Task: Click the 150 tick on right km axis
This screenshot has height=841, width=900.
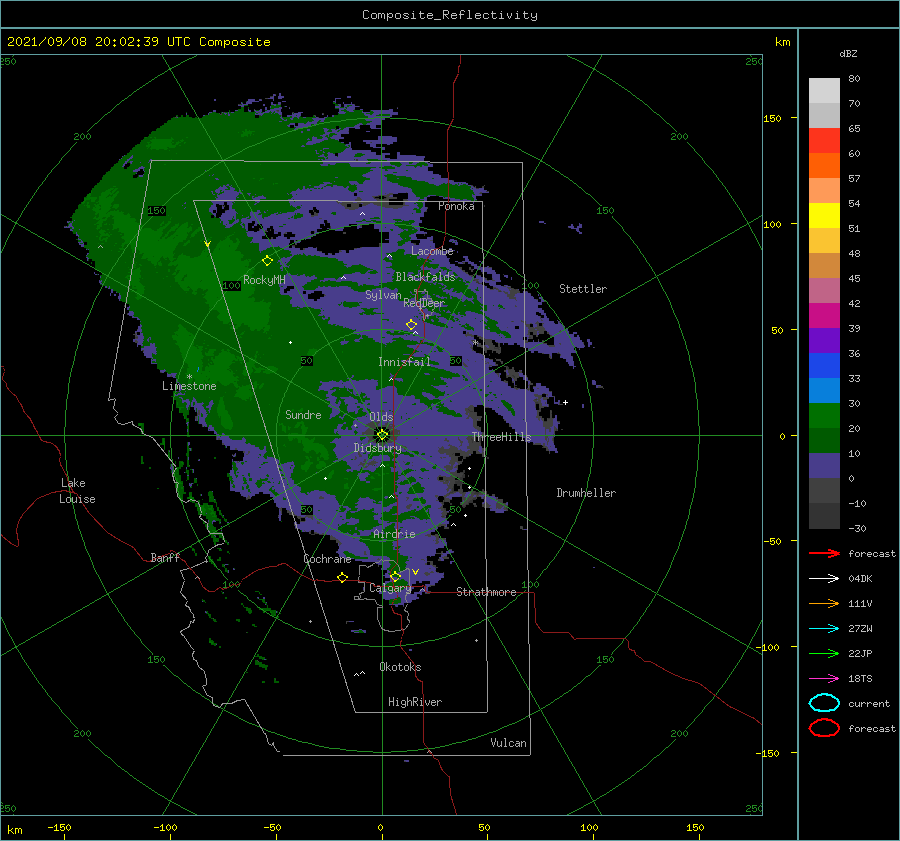Action: point(772,118)
